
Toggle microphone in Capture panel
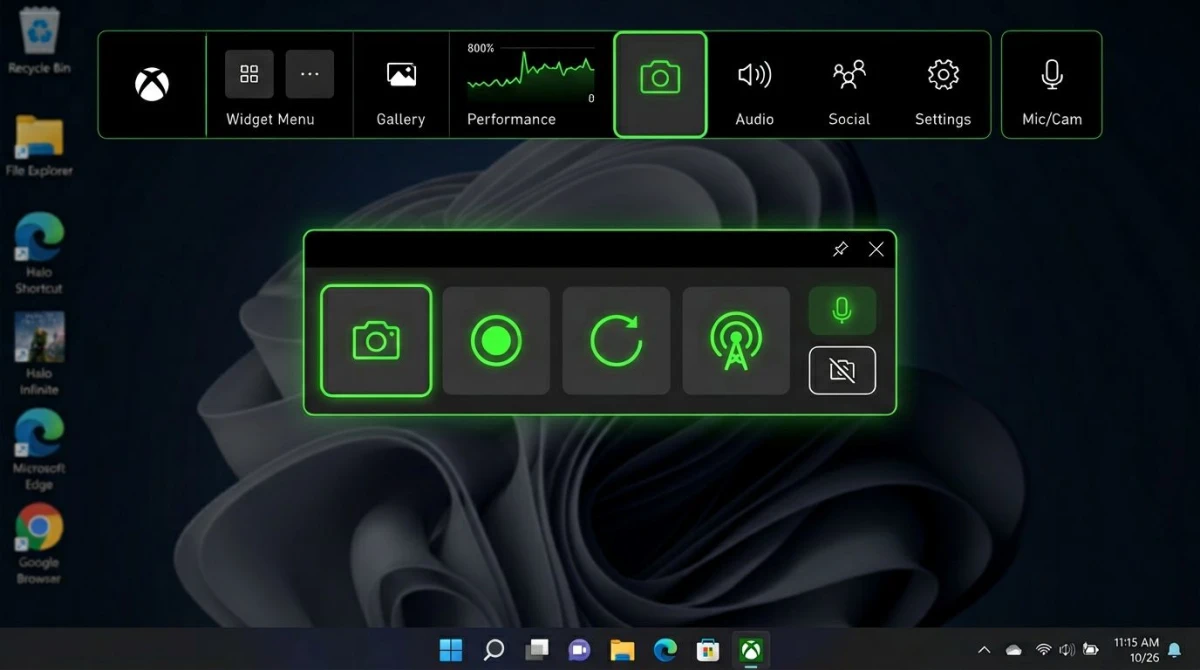tap(842, 311)
